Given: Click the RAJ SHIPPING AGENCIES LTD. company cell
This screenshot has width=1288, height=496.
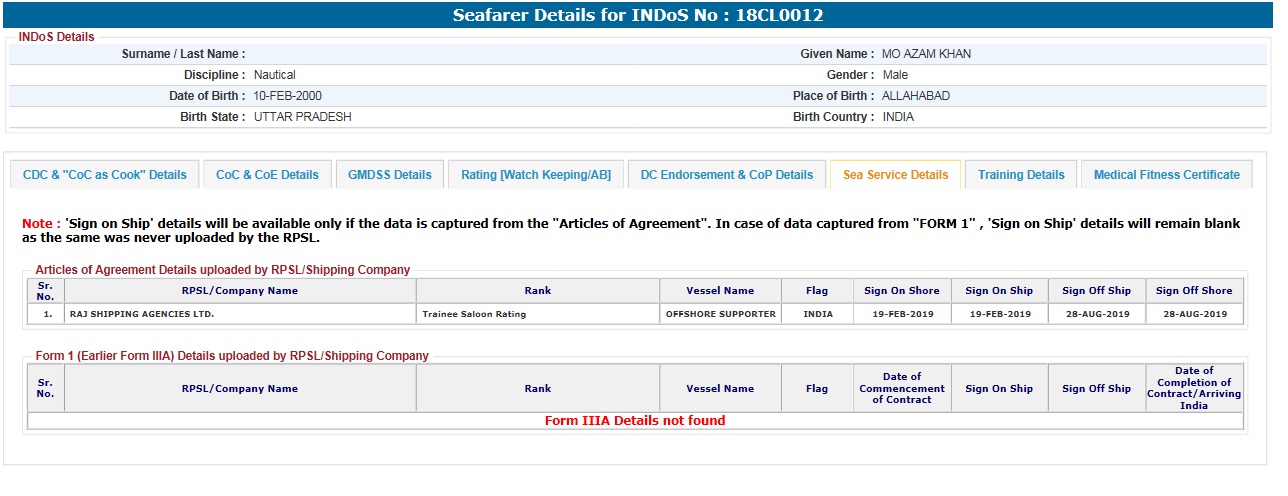Looking at the screenshot, I should point(142,314).
